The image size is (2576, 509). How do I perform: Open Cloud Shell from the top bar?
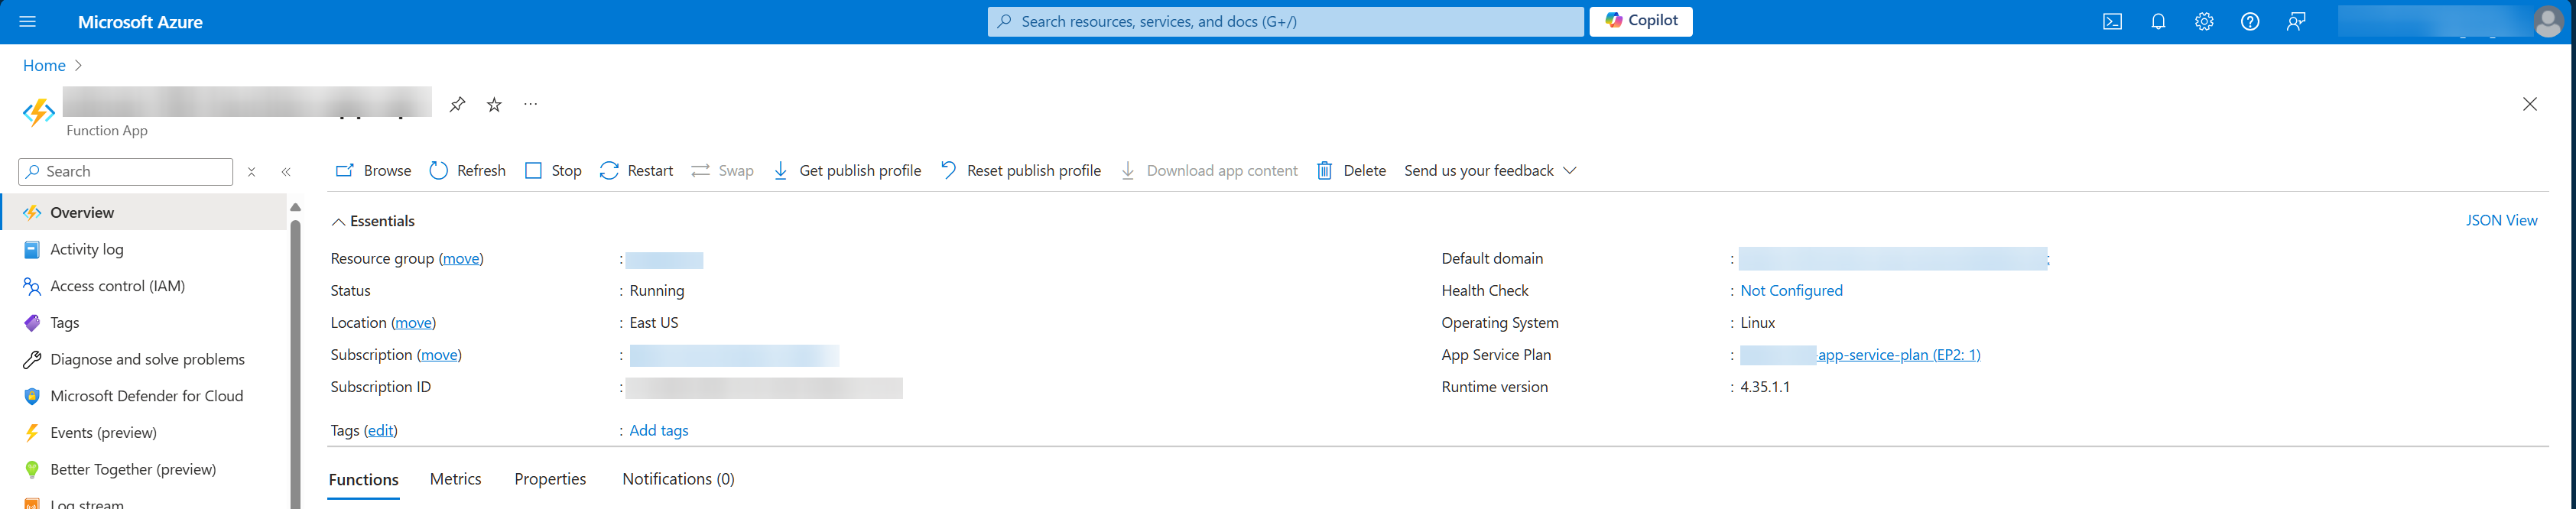2112,22
